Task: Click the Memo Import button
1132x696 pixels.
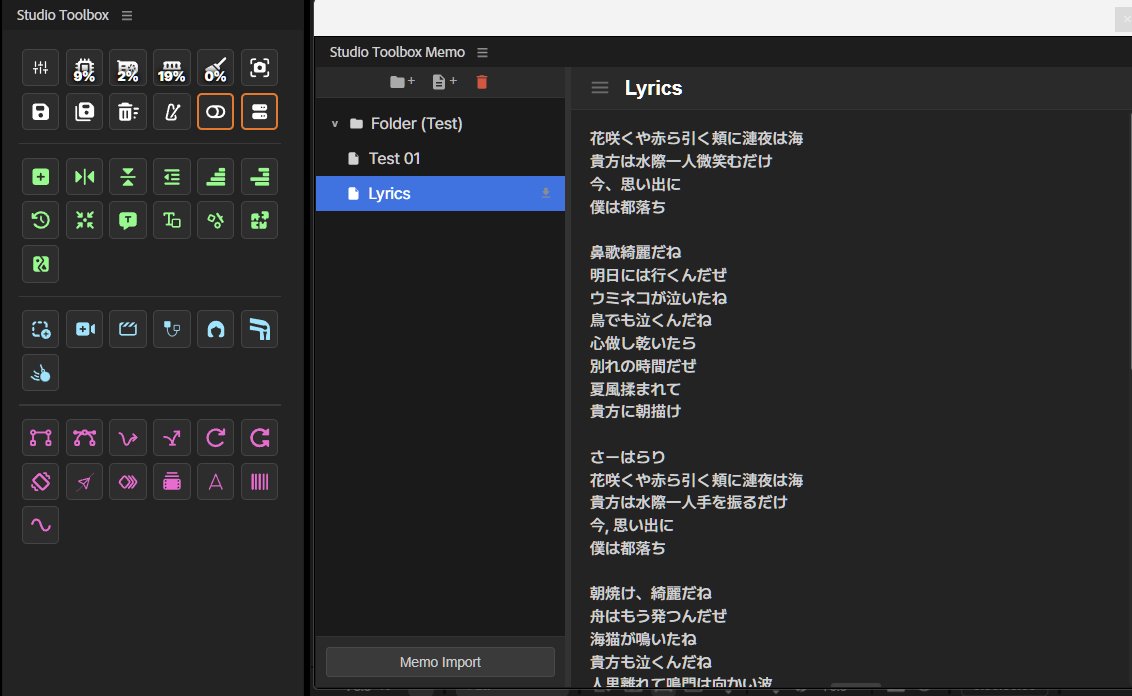Action: pyautogui.click(x=440, y=662)
